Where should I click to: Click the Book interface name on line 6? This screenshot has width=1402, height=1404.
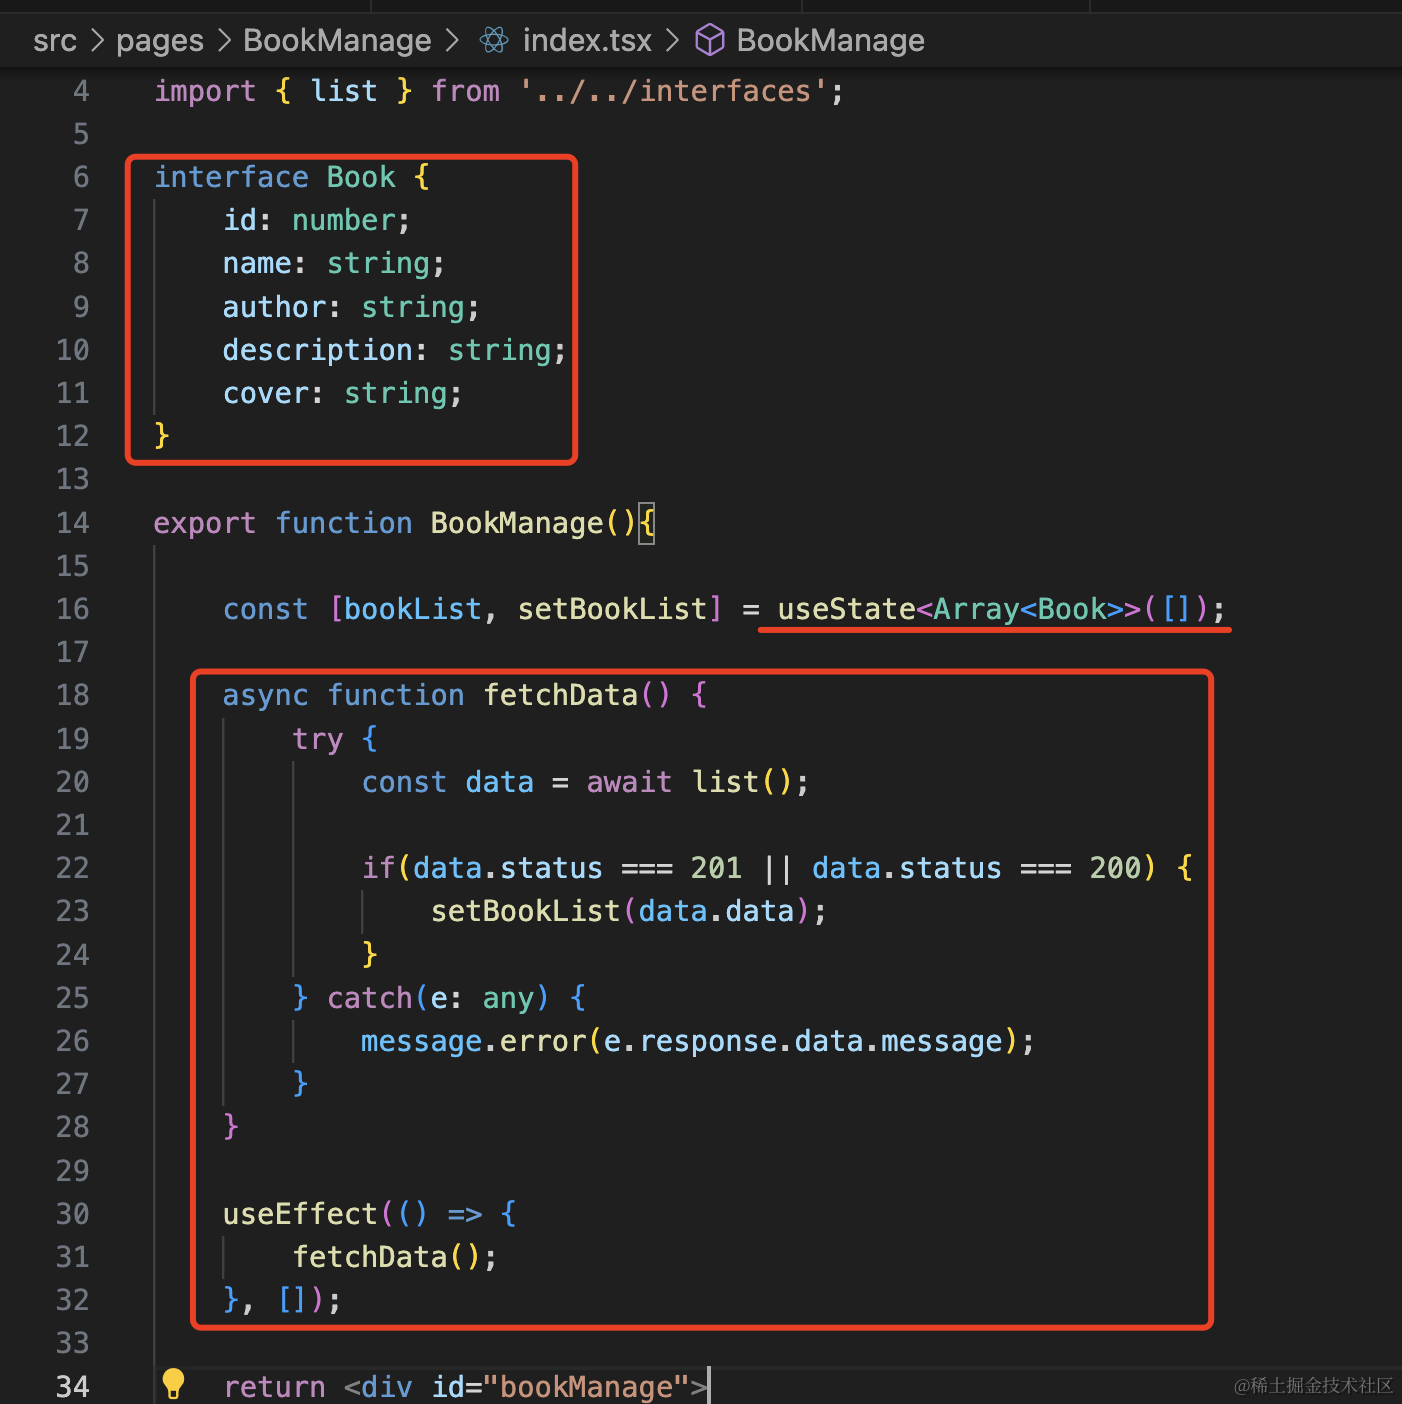(x=361, y=177)
